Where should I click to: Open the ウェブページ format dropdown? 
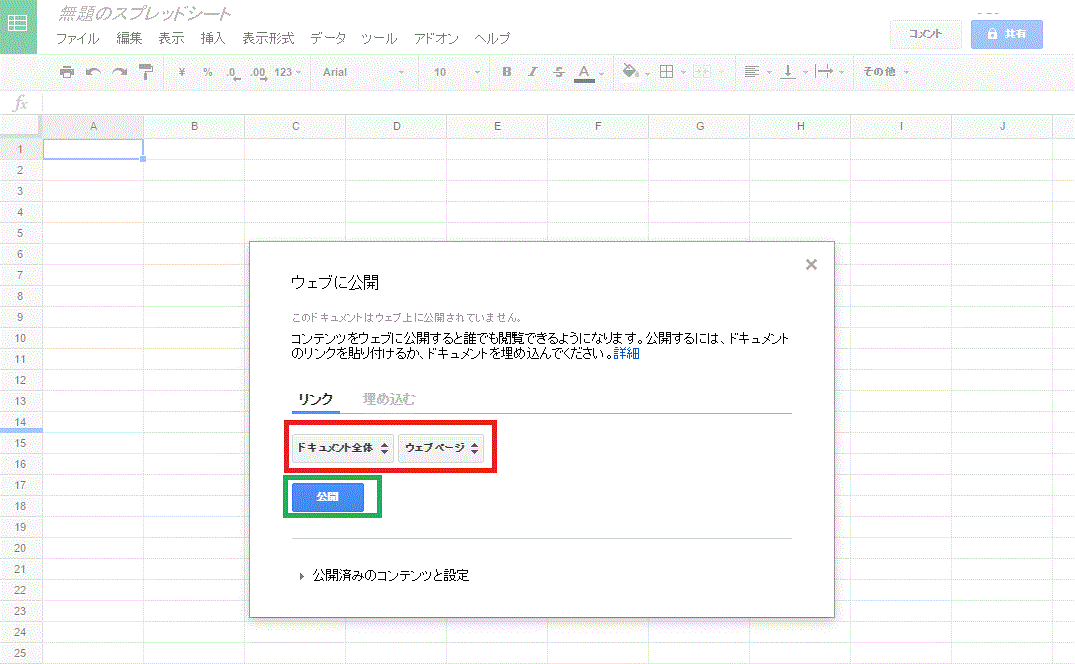tap(441, 448)
